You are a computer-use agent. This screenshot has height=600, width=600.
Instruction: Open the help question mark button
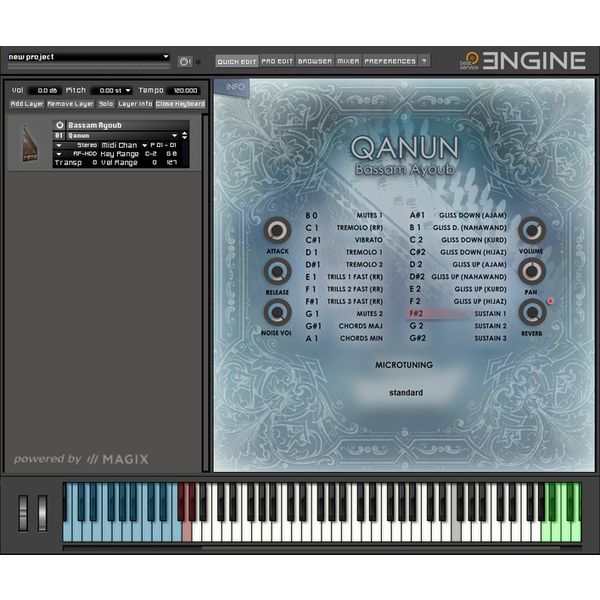(424, 61)
